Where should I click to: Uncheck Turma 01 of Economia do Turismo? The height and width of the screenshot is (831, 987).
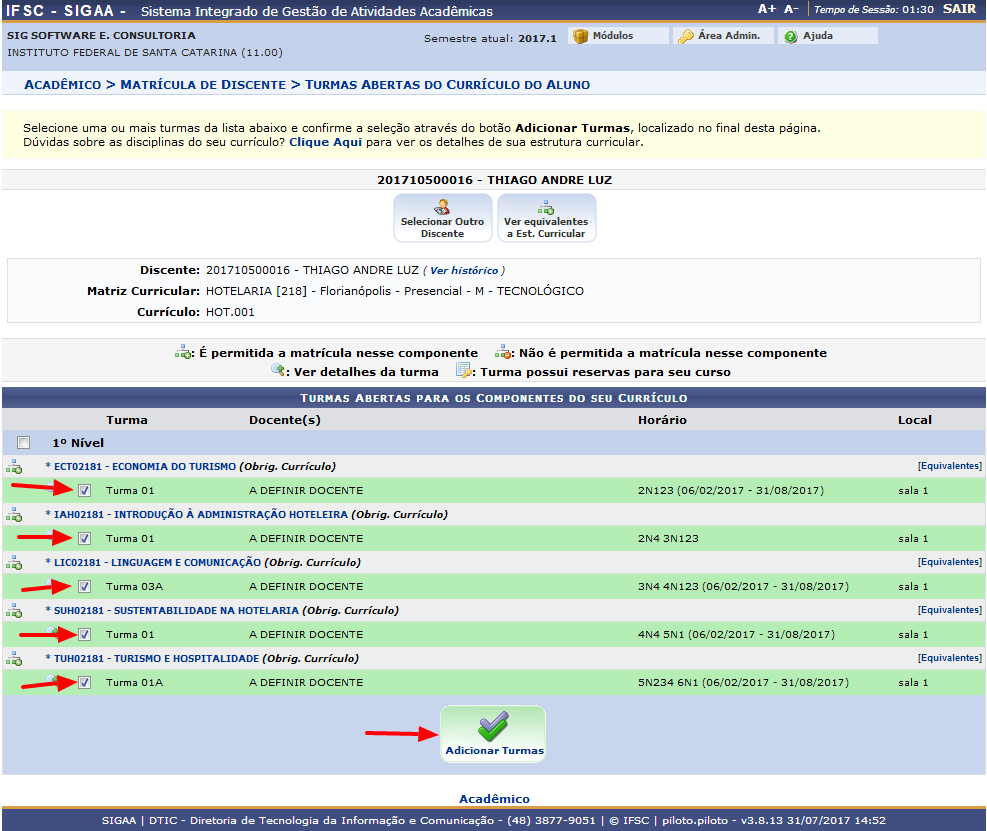(84, 491)
